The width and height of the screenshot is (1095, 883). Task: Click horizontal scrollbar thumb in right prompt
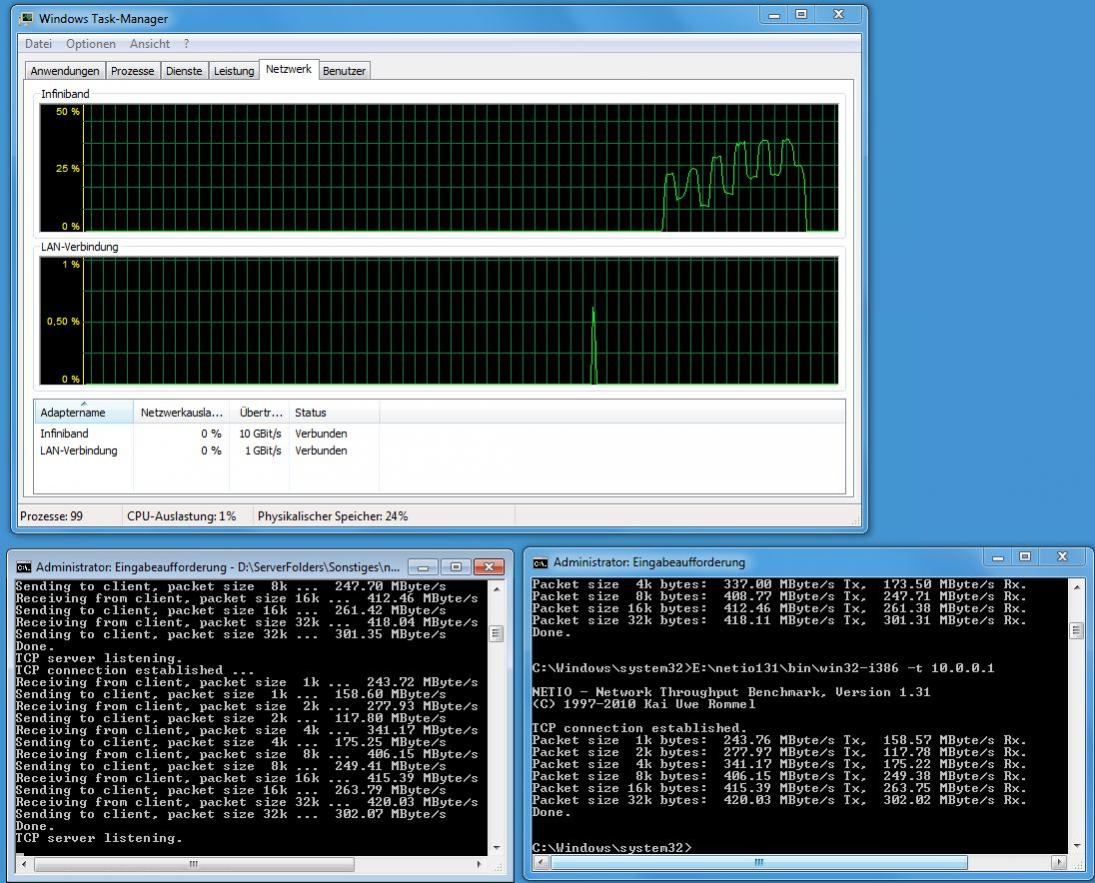click(759, 863)
